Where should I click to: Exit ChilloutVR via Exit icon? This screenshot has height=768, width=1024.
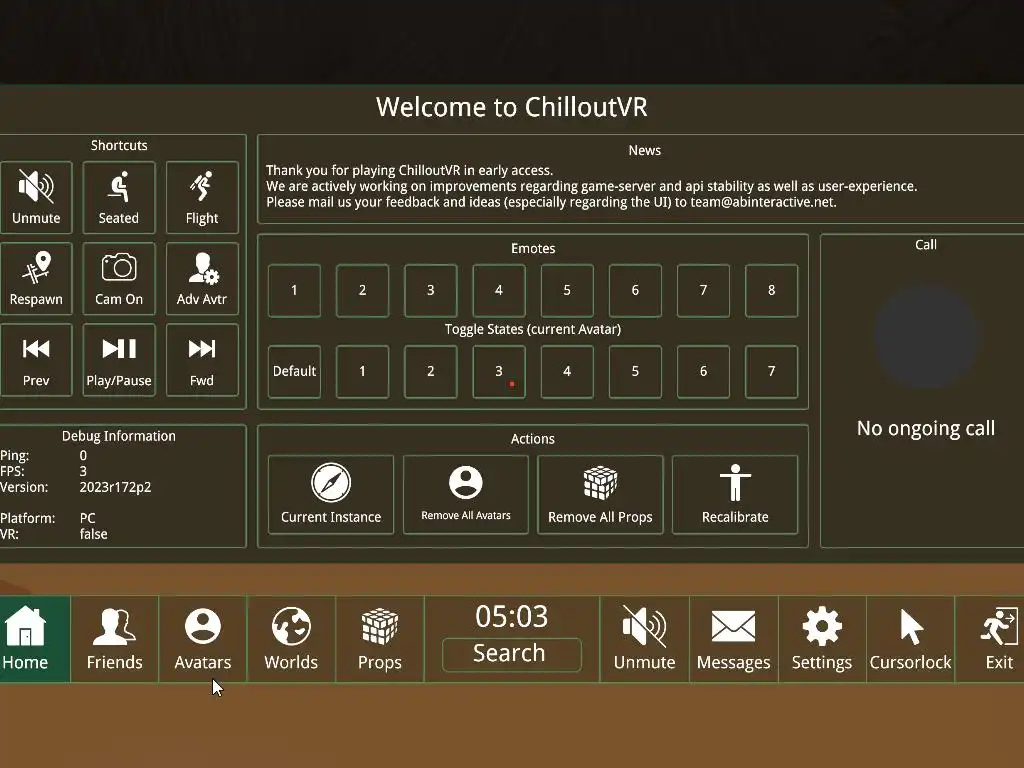[991, 639]
